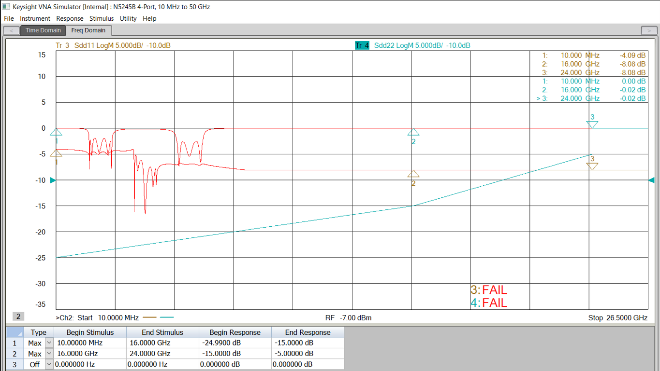Click the Type column header

point(38,332)
